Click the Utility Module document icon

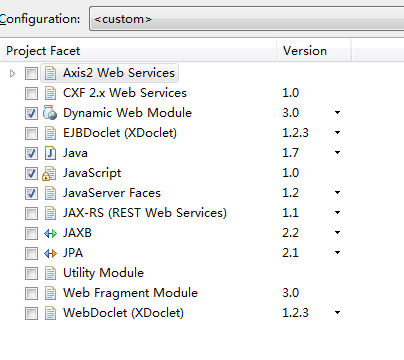[50, 273]
